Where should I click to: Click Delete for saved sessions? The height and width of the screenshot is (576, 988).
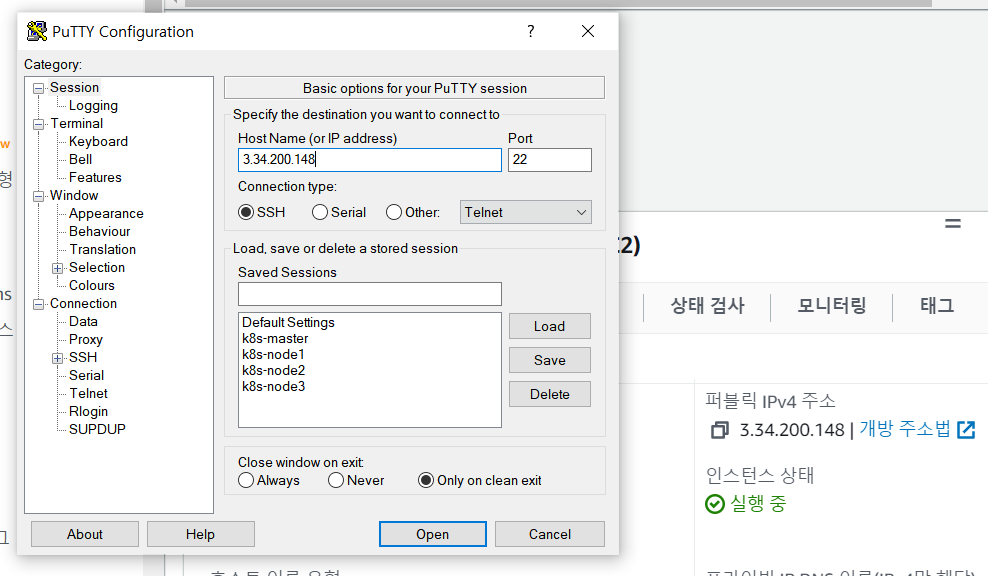(x=549, y=394)
